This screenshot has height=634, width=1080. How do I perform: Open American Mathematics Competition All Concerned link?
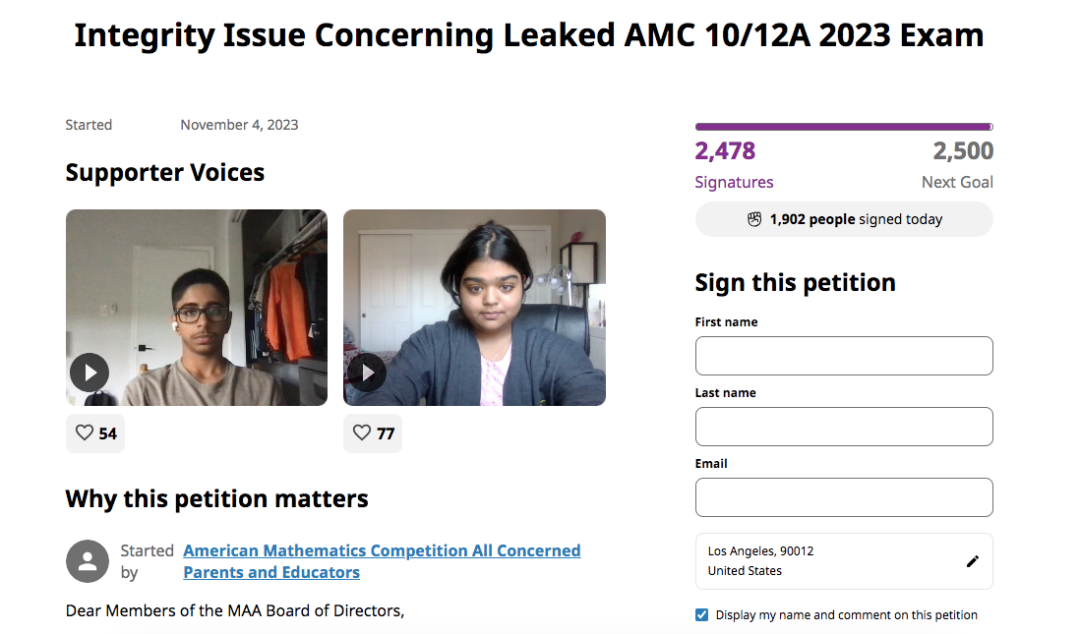tap(382, 551)
